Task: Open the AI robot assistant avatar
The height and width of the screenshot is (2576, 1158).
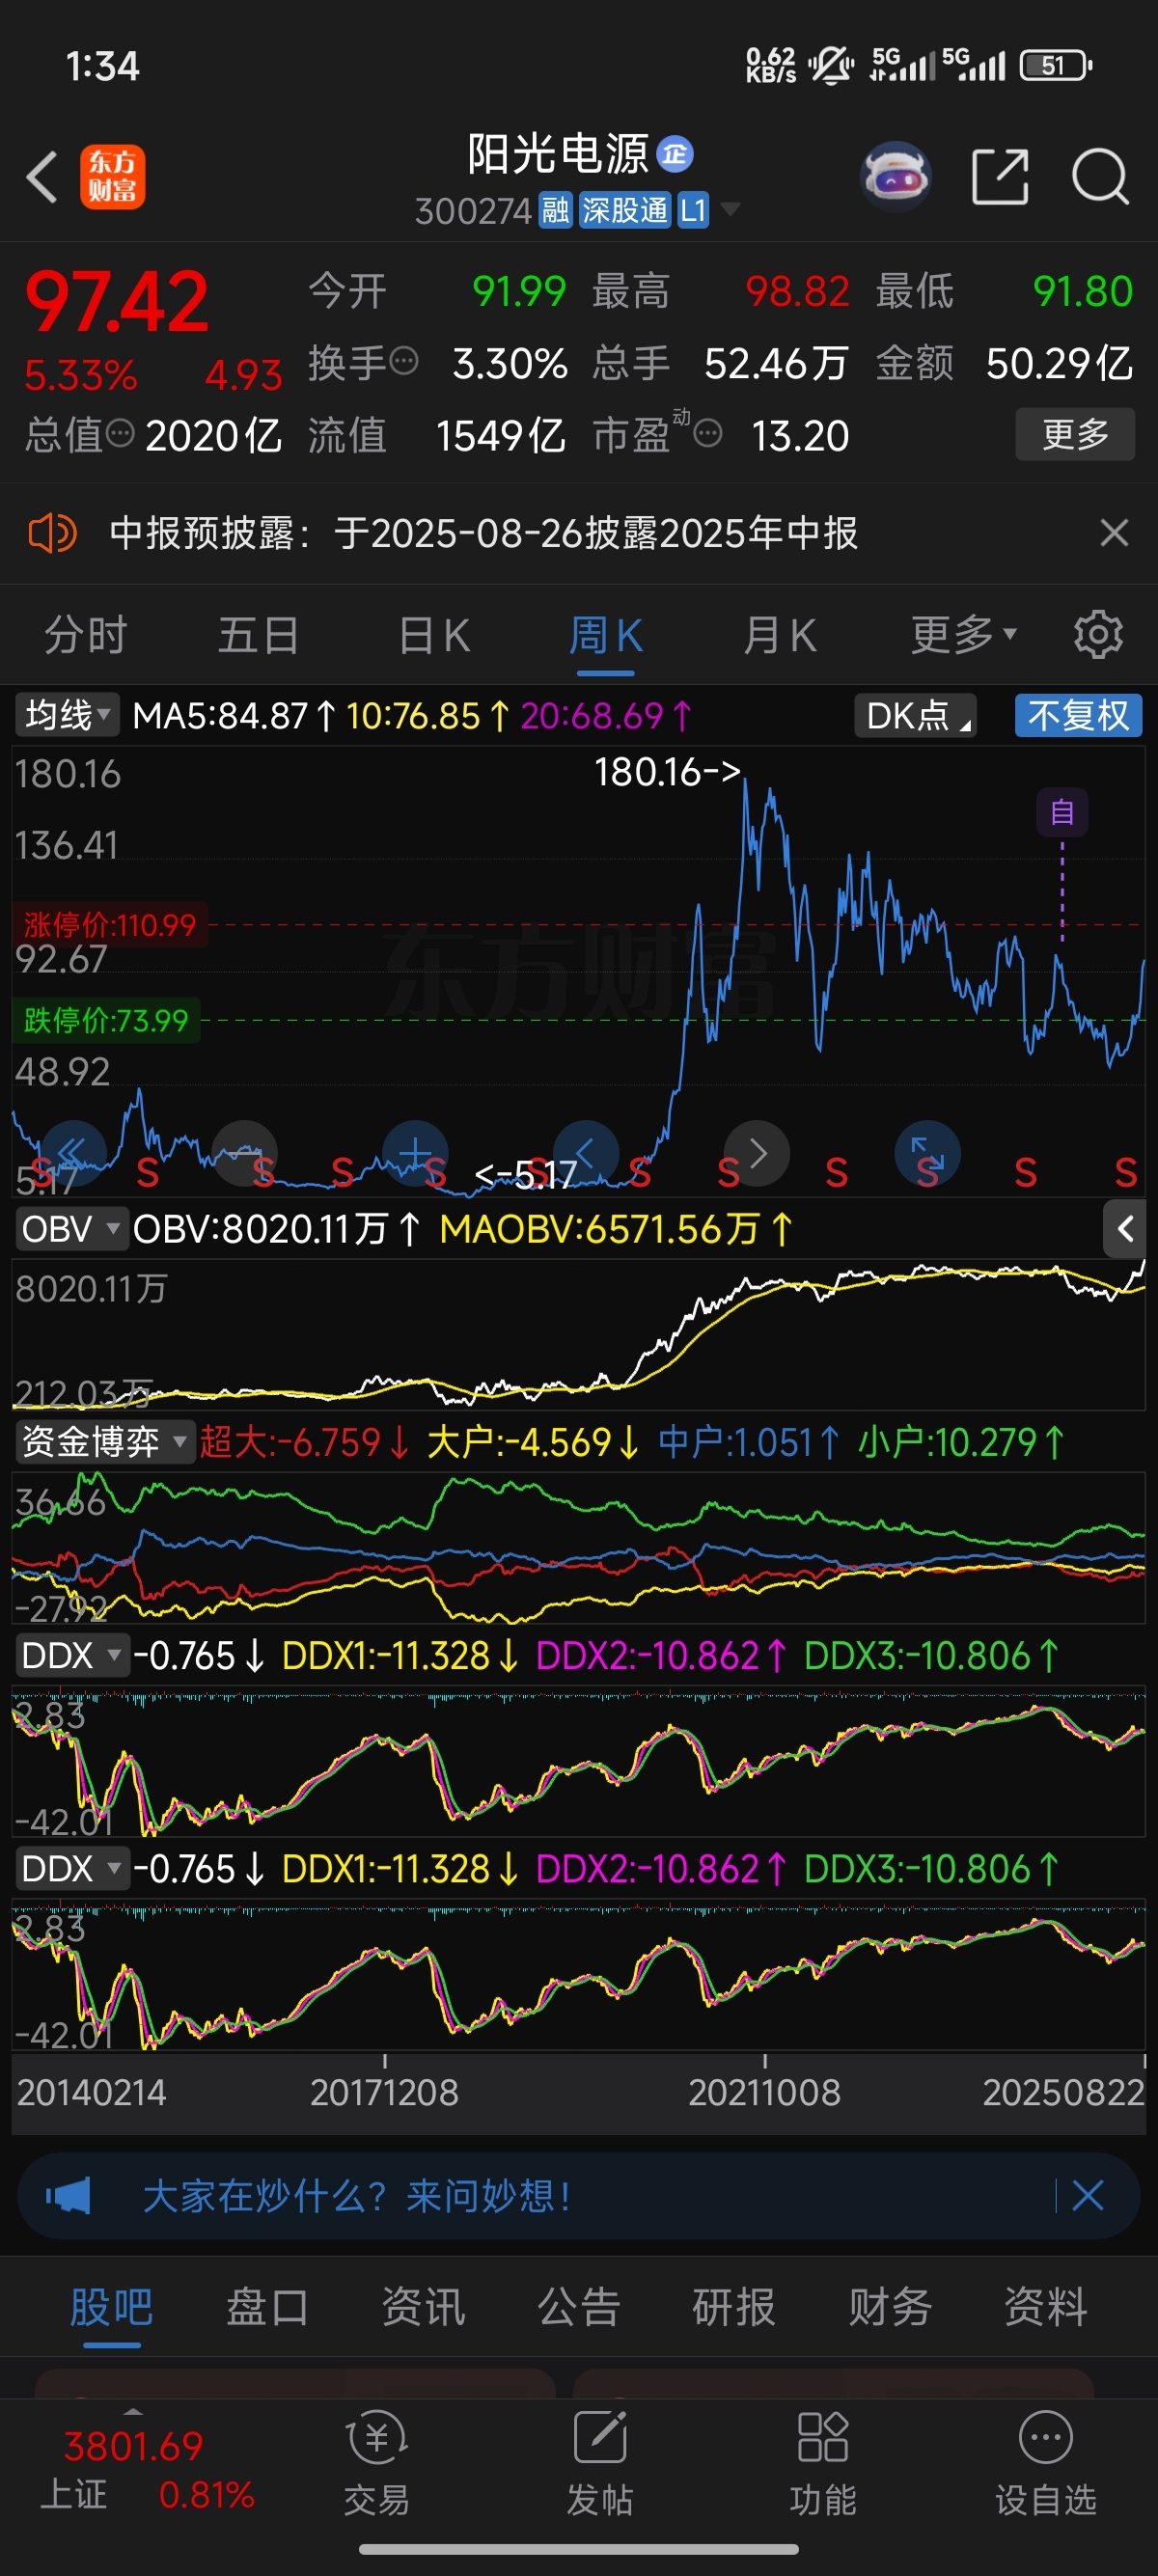Action: pos(895,177)
